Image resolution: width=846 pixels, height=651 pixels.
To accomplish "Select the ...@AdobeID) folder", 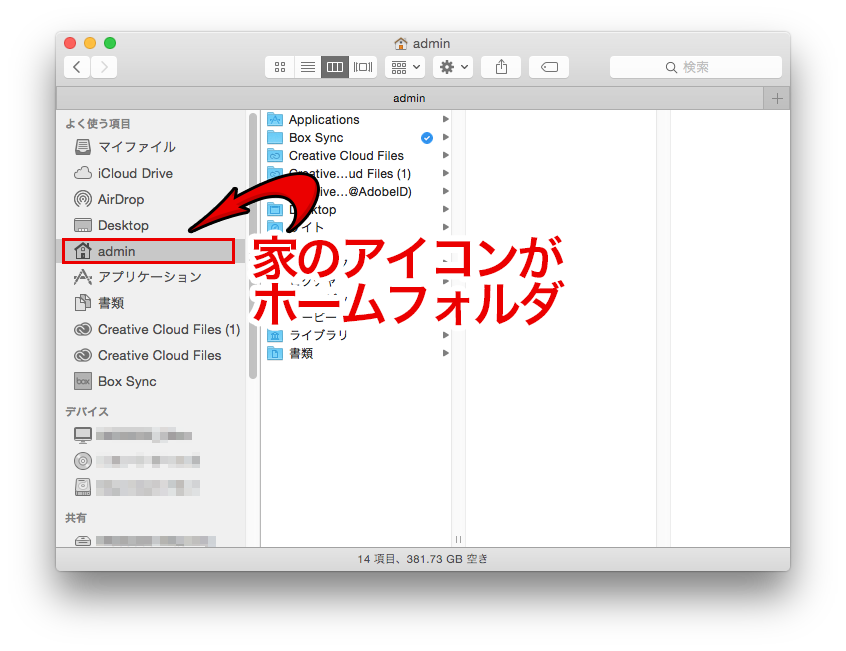I will (358, 191).
